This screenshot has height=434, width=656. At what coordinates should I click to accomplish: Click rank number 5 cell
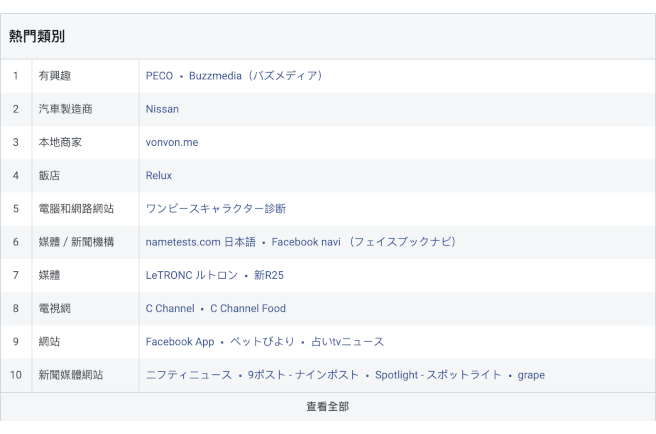[16, 208]
